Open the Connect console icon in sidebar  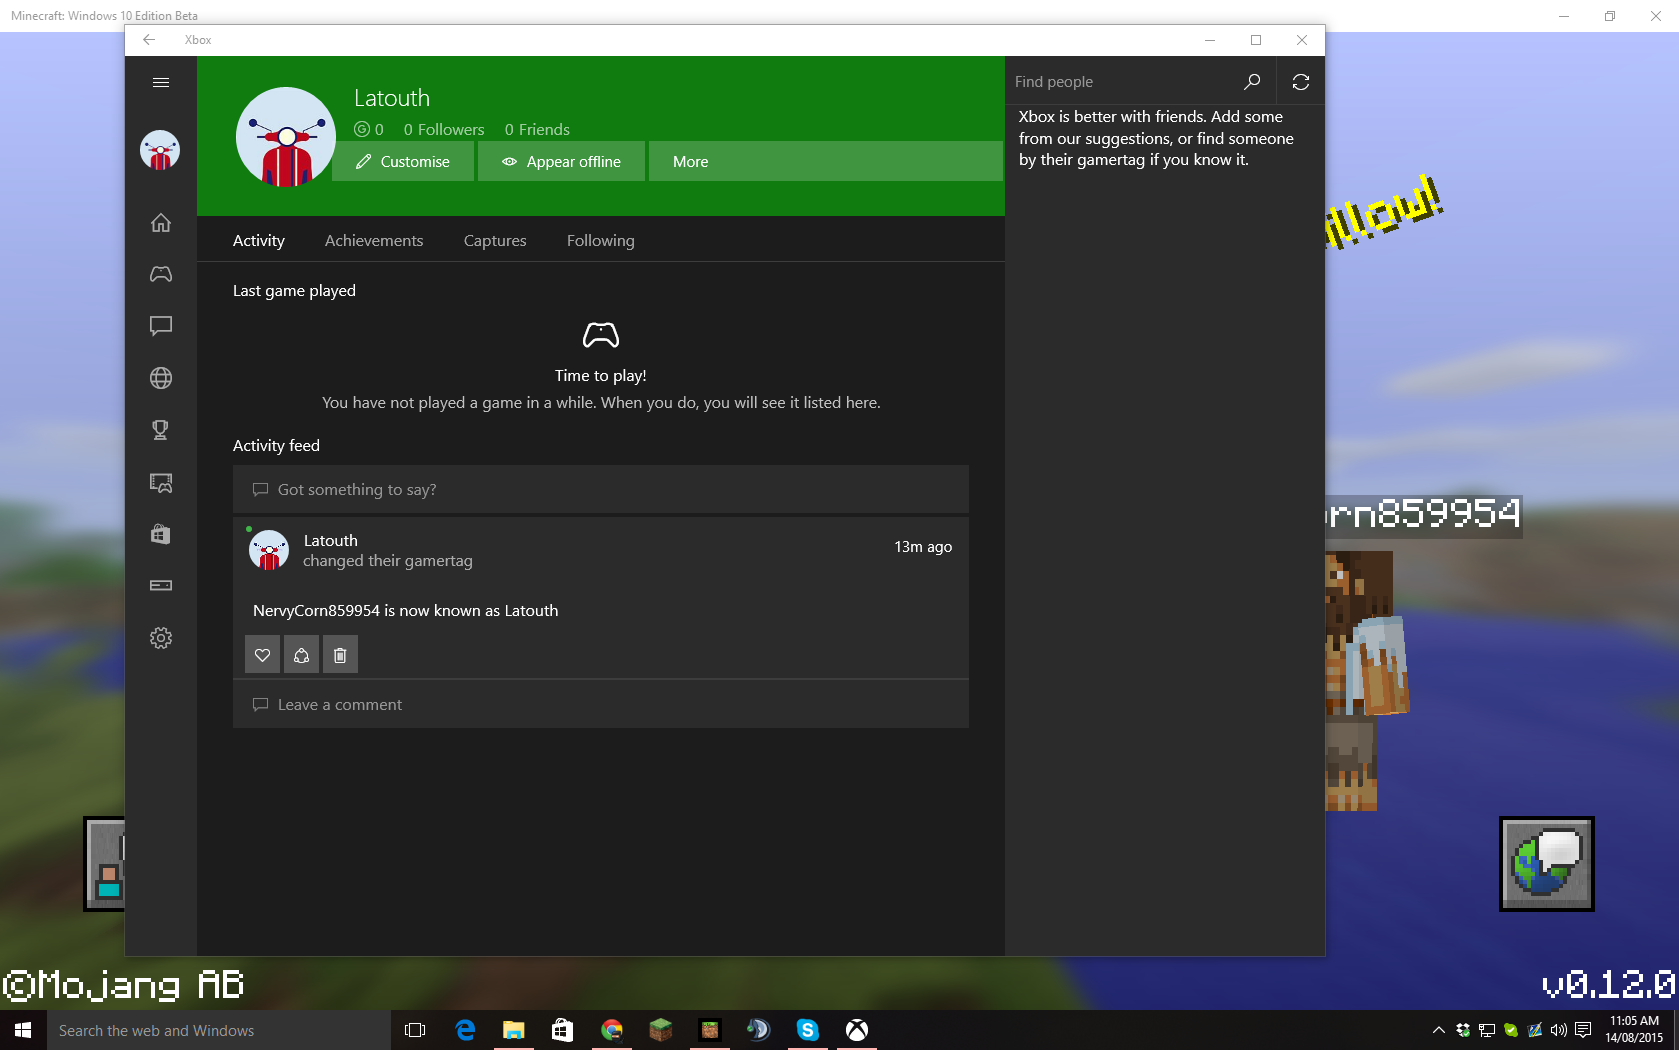pyautogui.click(x=161, y=585)
